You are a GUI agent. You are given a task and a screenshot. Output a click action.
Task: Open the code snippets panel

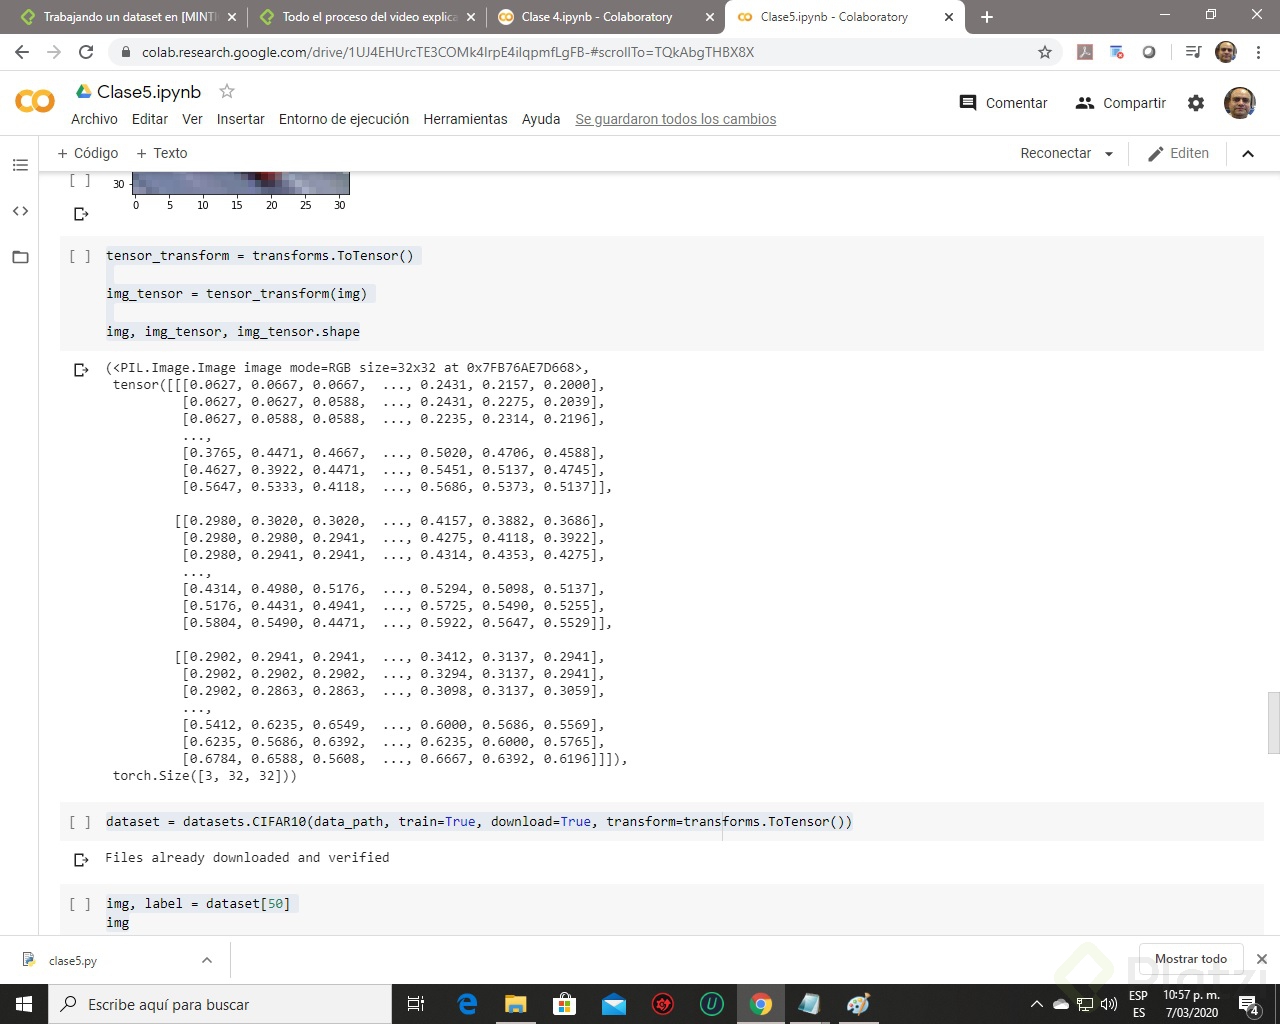coord(20,211)
